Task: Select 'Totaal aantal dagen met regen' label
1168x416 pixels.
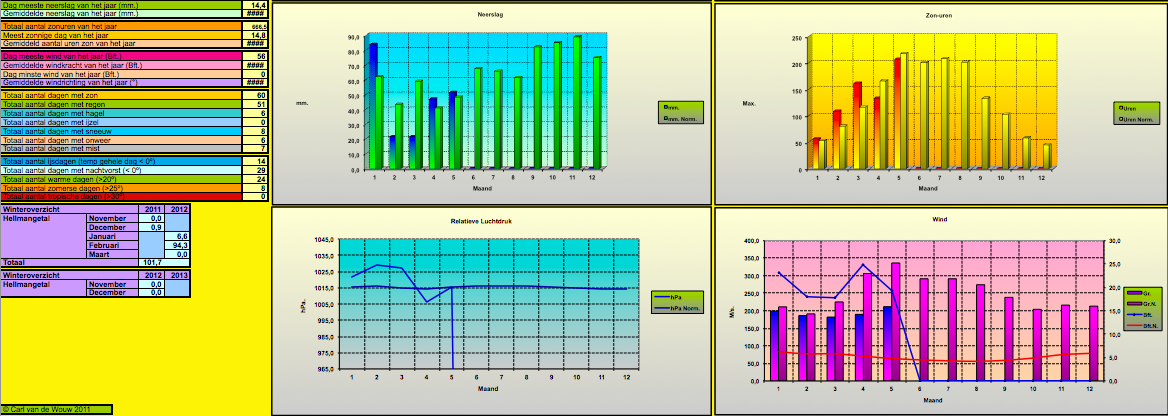Action: [x=121, y=104]
